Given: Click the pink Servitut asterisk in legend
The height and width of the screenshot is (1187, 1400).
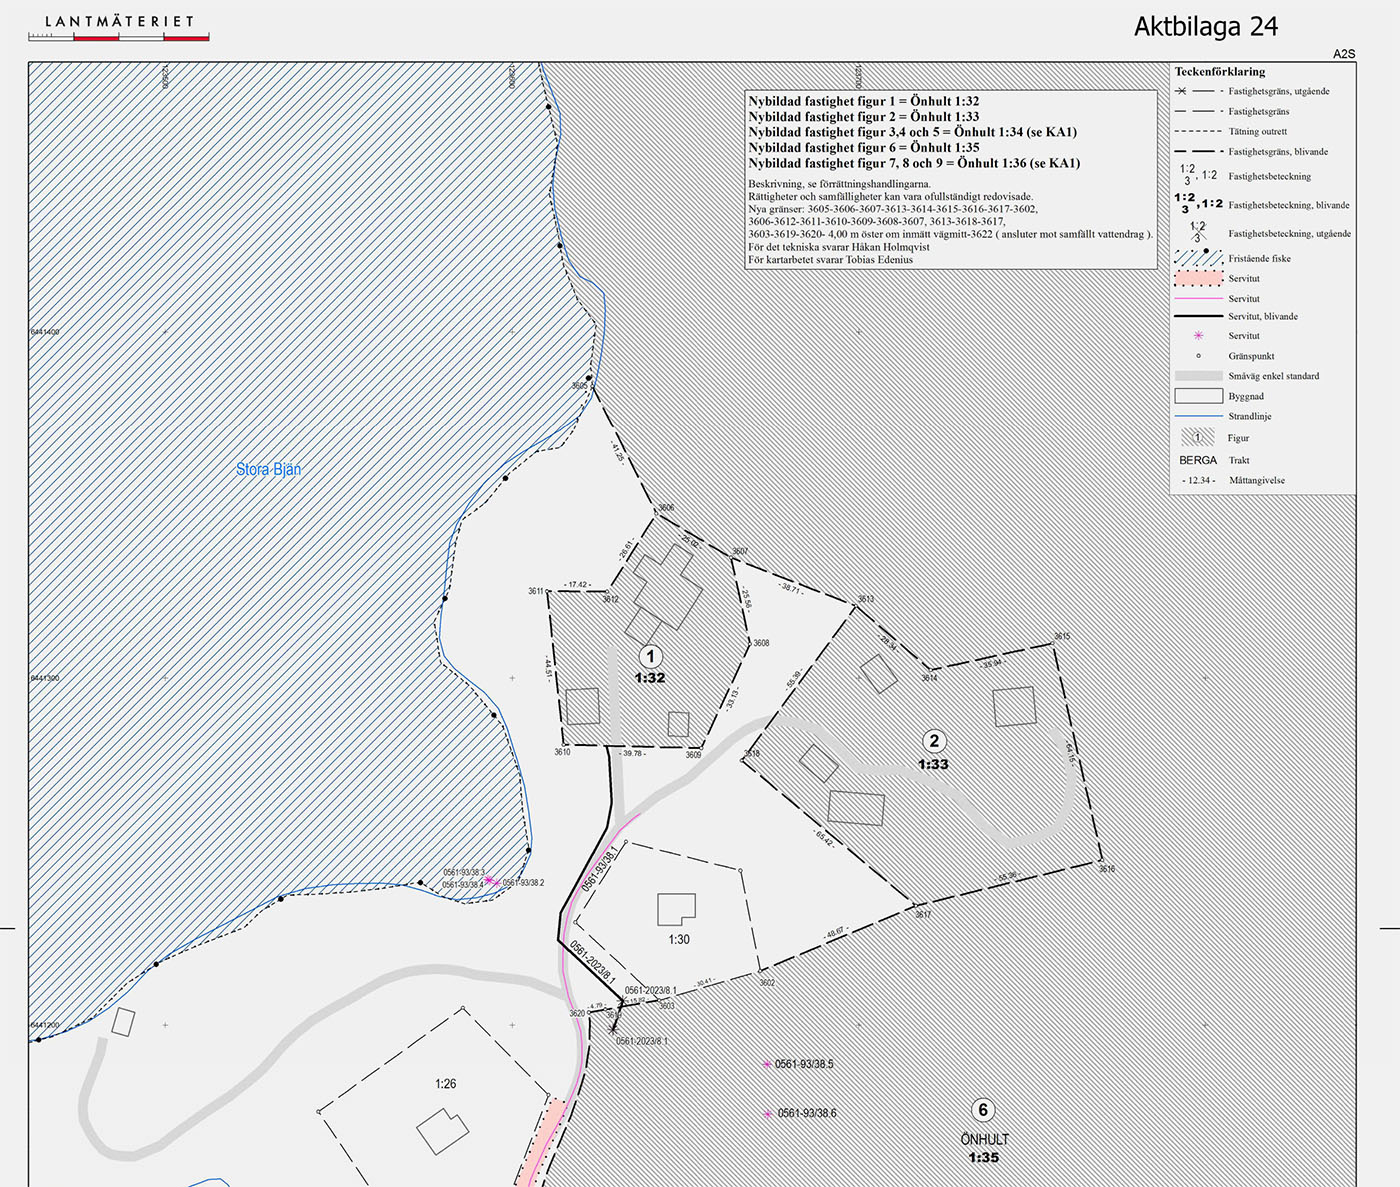Looking at the screenshot, I should [1198, 336].
